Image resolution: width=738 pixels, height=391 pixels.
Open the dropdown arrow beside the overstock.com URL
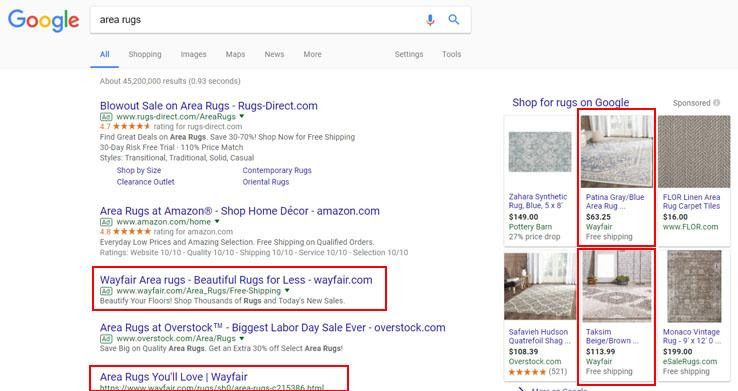click(242, 338)
